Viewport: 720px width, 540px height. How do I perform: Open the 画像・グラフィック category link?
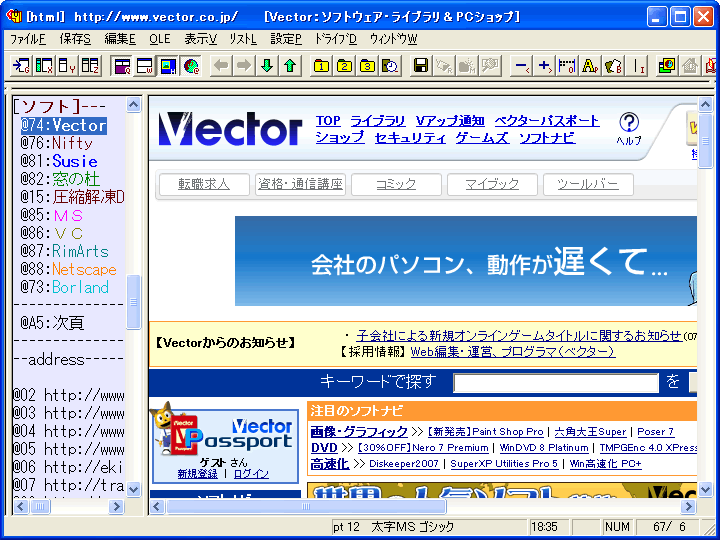point(359,432)
